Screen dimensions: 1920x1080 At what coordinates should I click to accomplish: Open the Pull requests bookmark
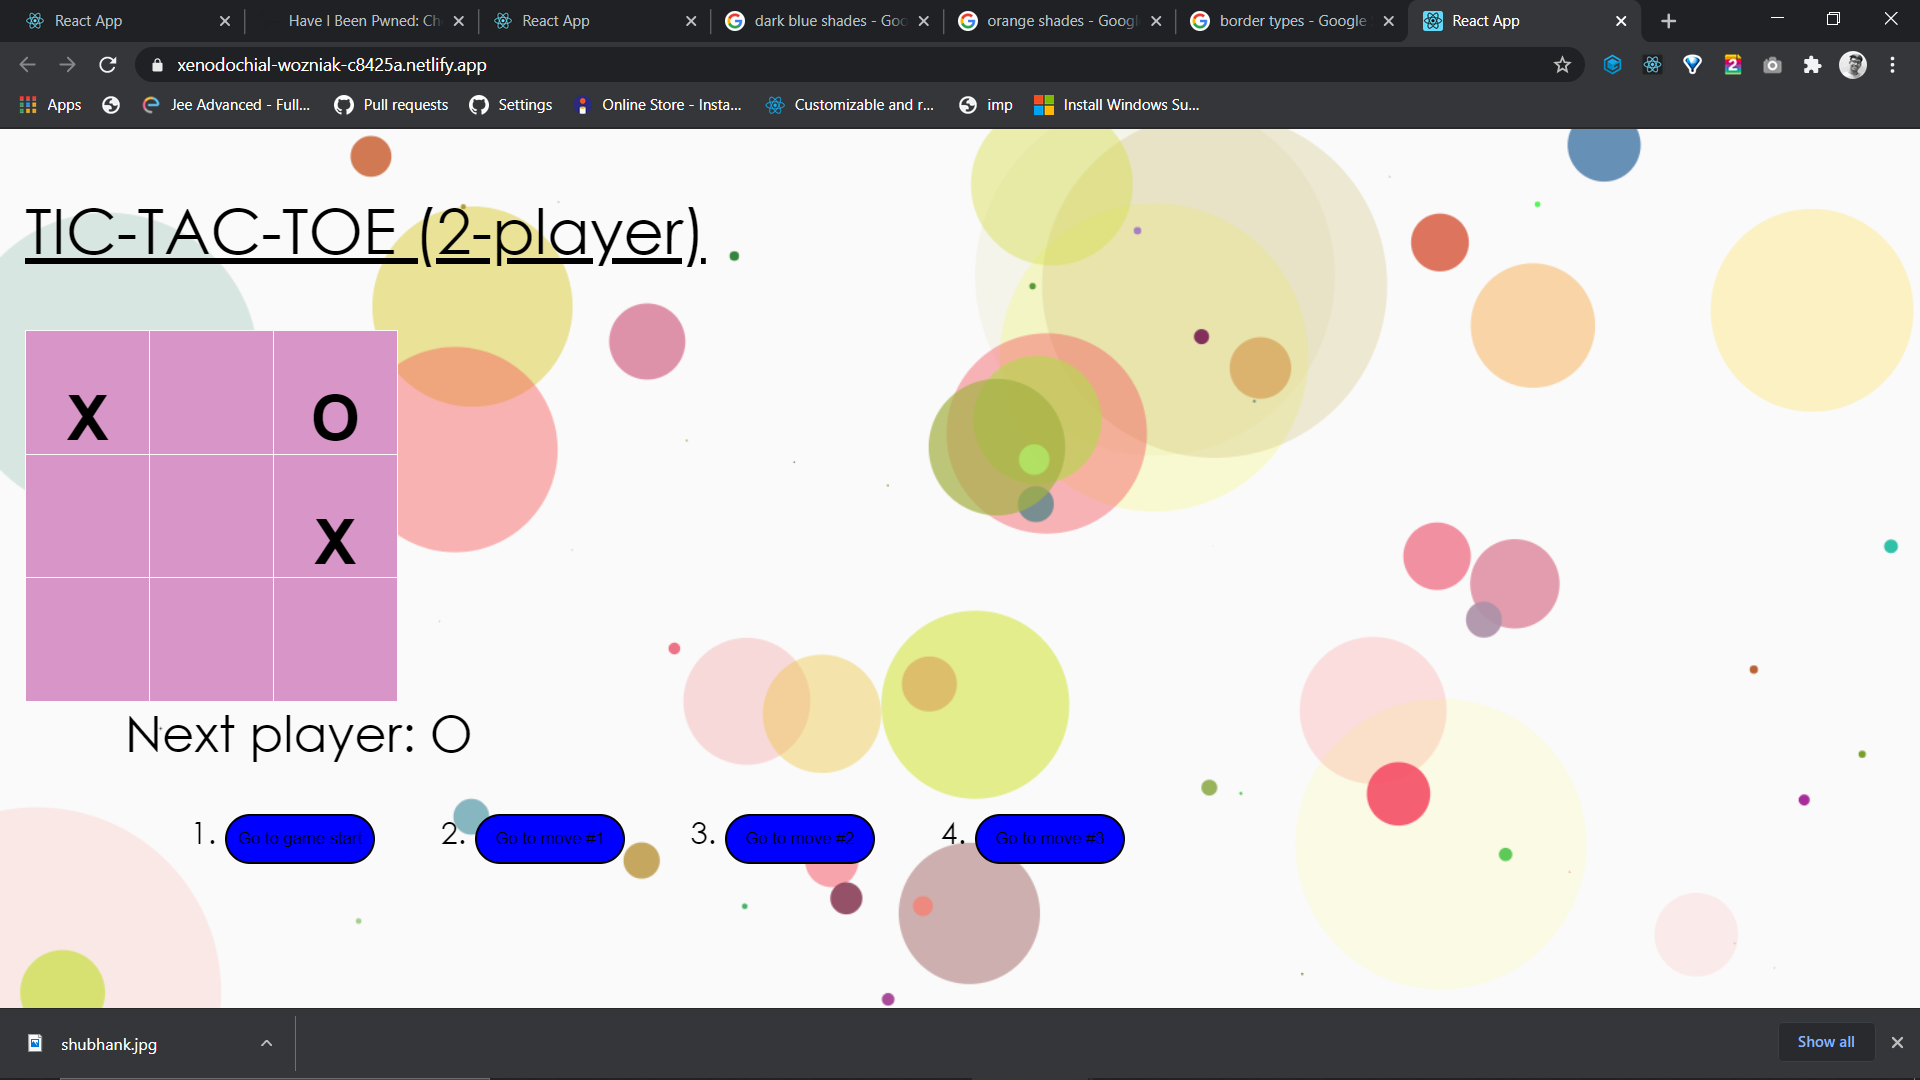(391, 105)
